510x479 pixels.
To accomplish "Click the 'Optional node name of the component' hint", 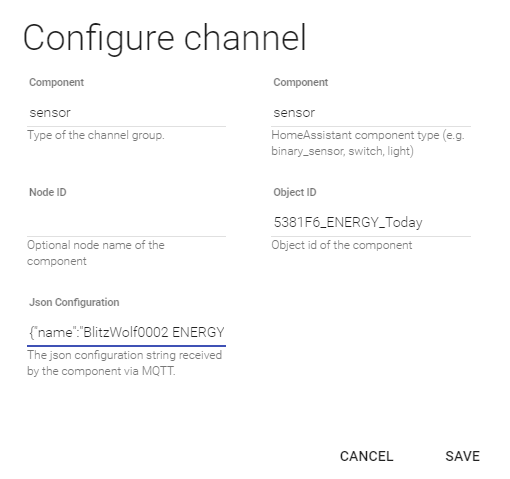I will (96, 253).
